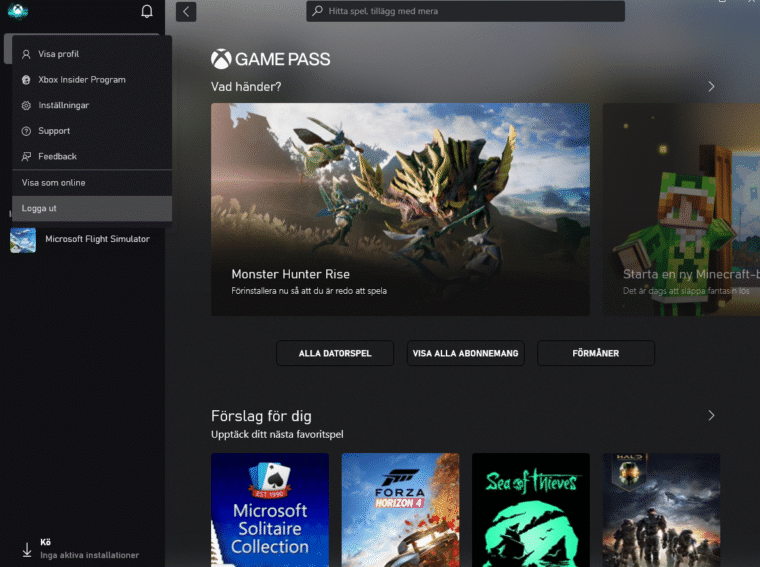Click the Kö queue label
The image size is (760, 567).
[46, 542]
